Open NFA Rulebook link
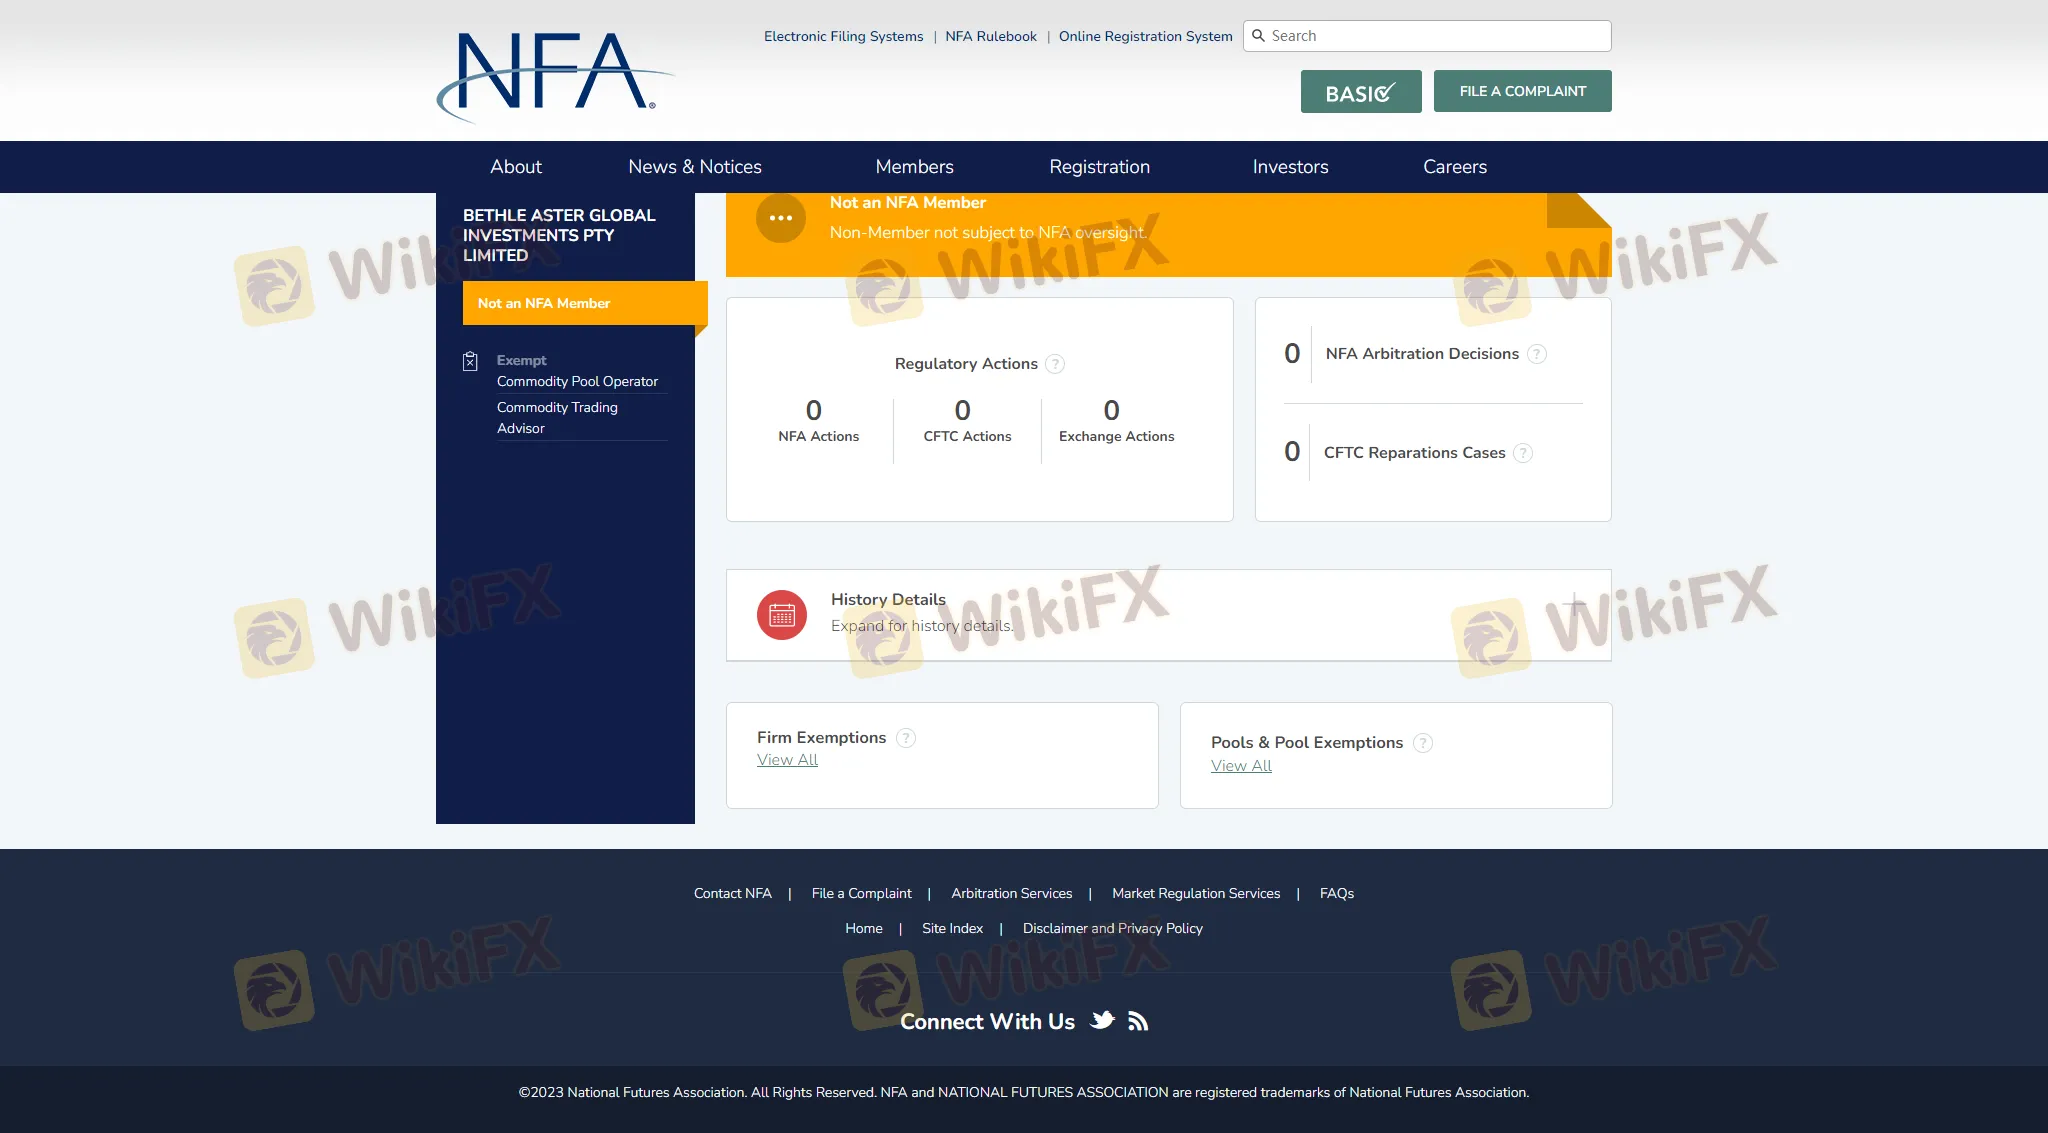 pyautogui.click(x=991, y=36)
